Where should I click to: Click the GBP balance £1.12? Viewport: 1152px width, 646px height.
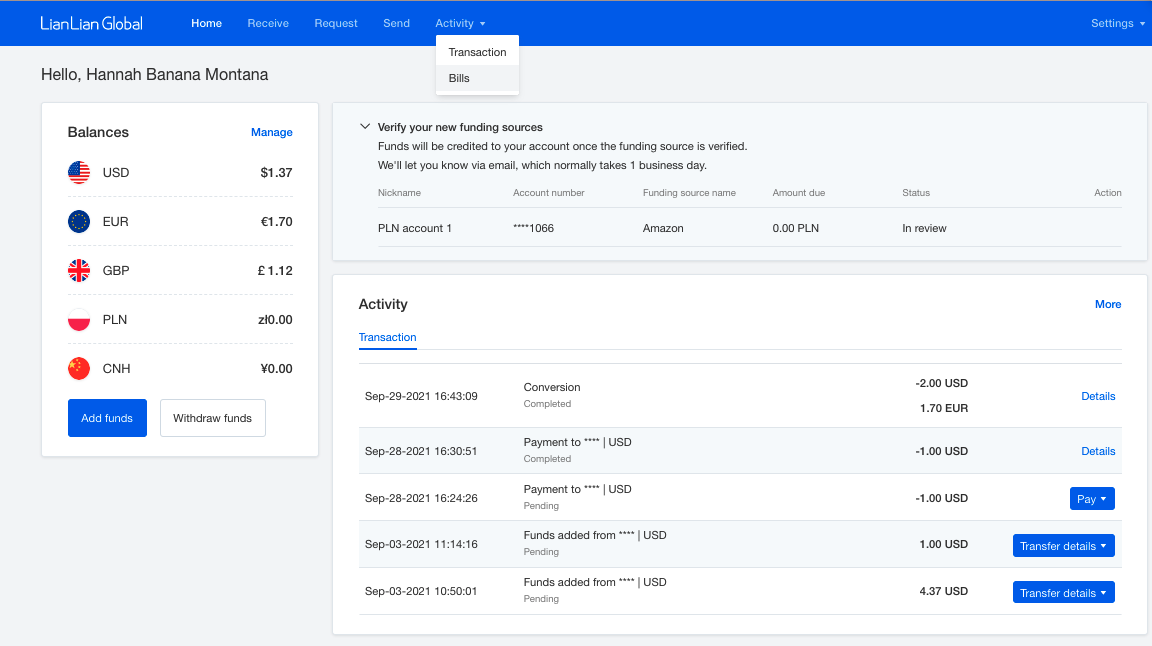275,270
